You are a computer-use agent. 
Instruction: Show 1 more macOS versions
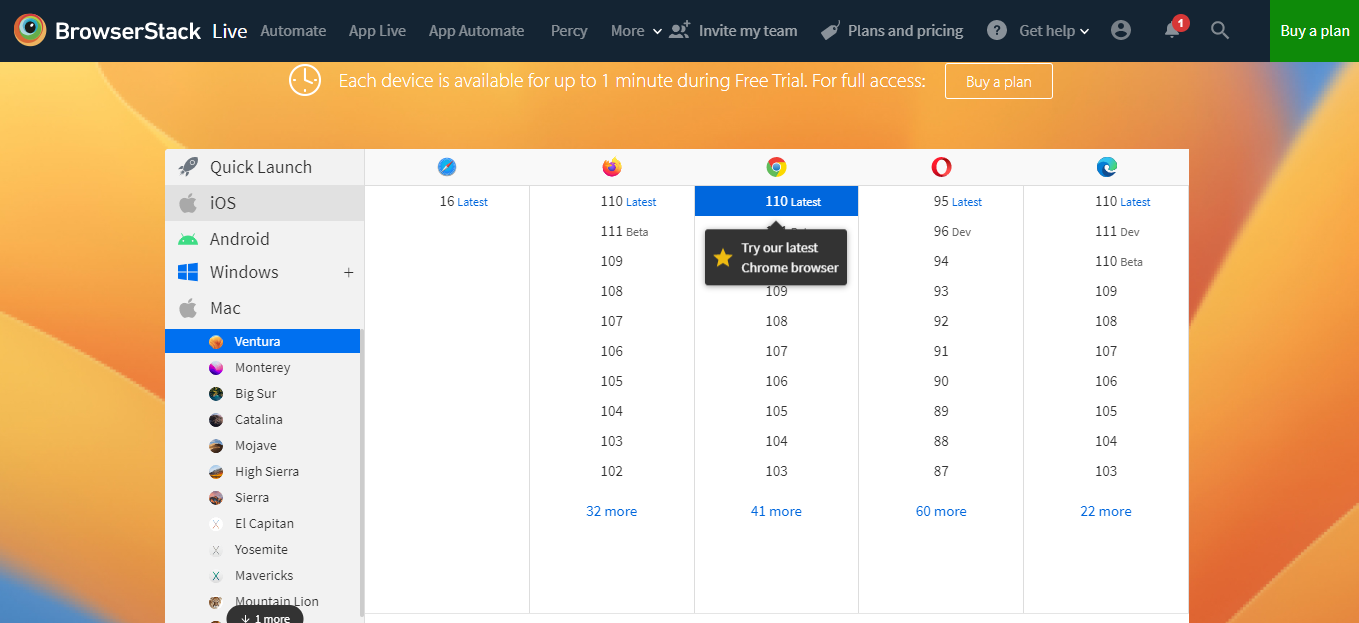click(265, 617)
